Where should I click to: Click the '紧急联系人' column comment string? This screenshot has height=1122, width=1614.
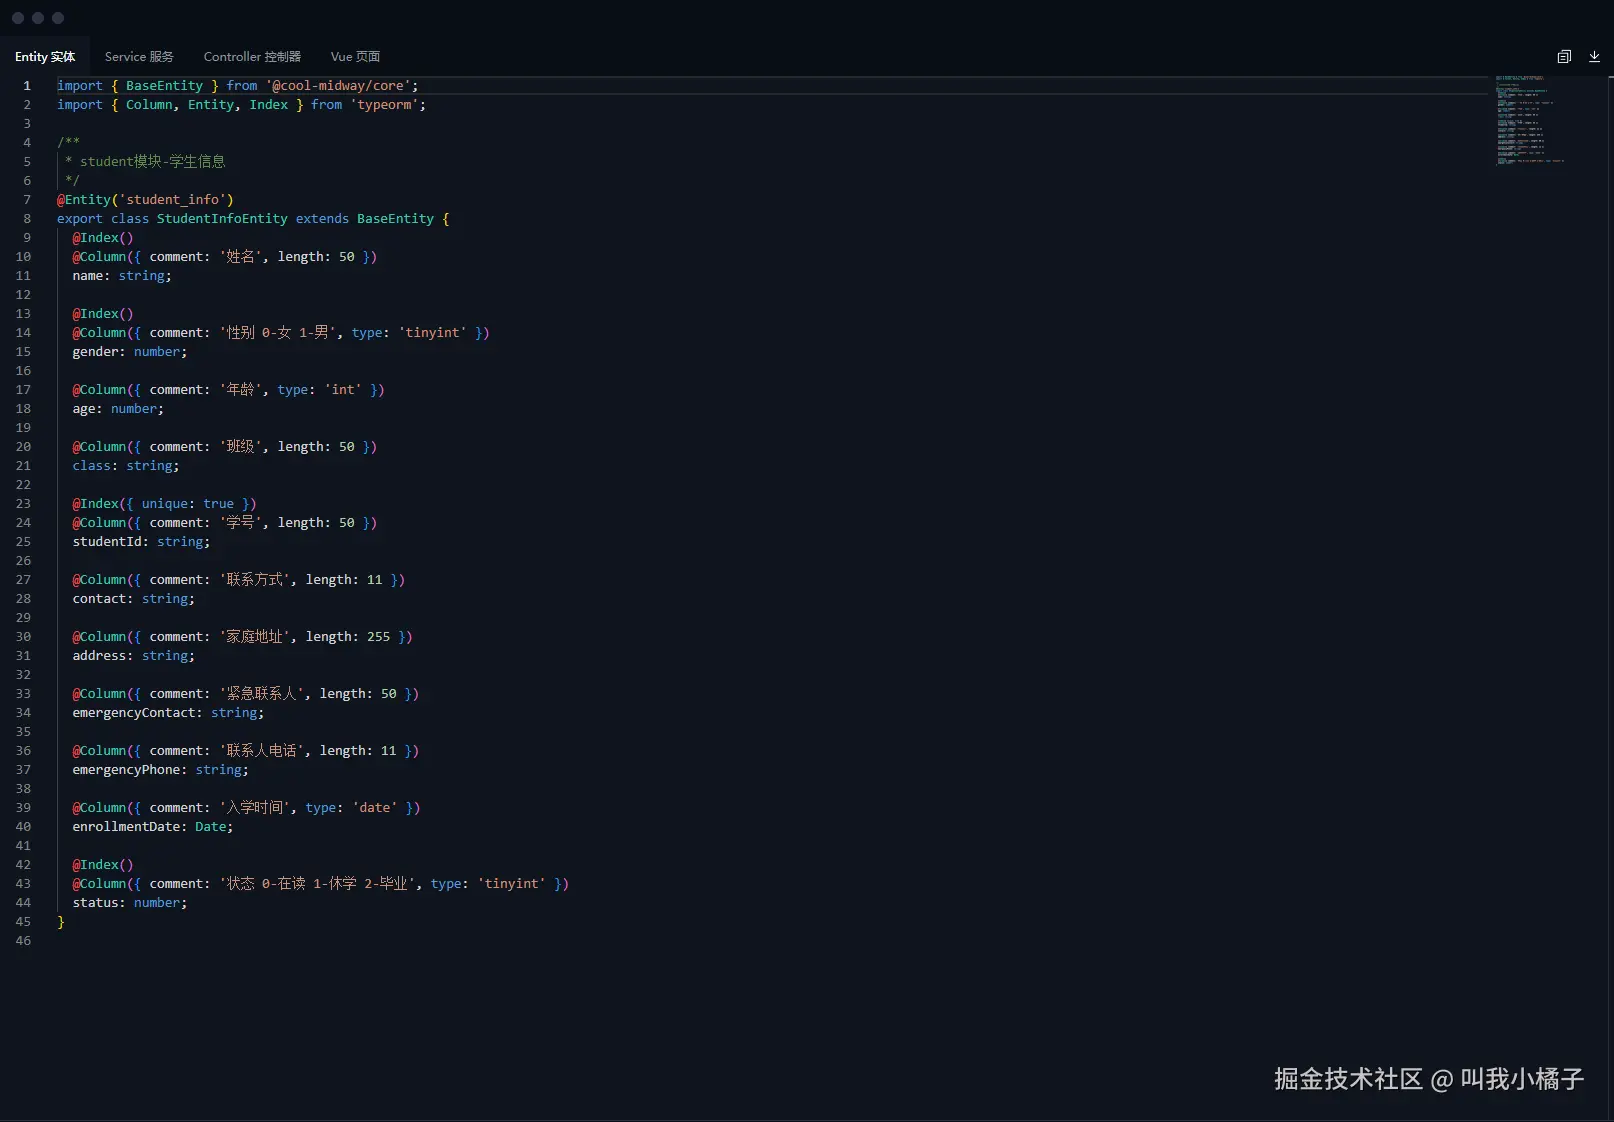[x=261, y=694]
